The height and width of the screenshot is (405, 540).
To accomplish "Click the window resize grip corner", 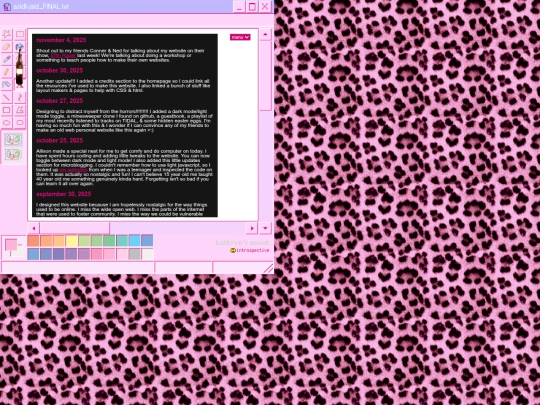I will click(268, 268).
